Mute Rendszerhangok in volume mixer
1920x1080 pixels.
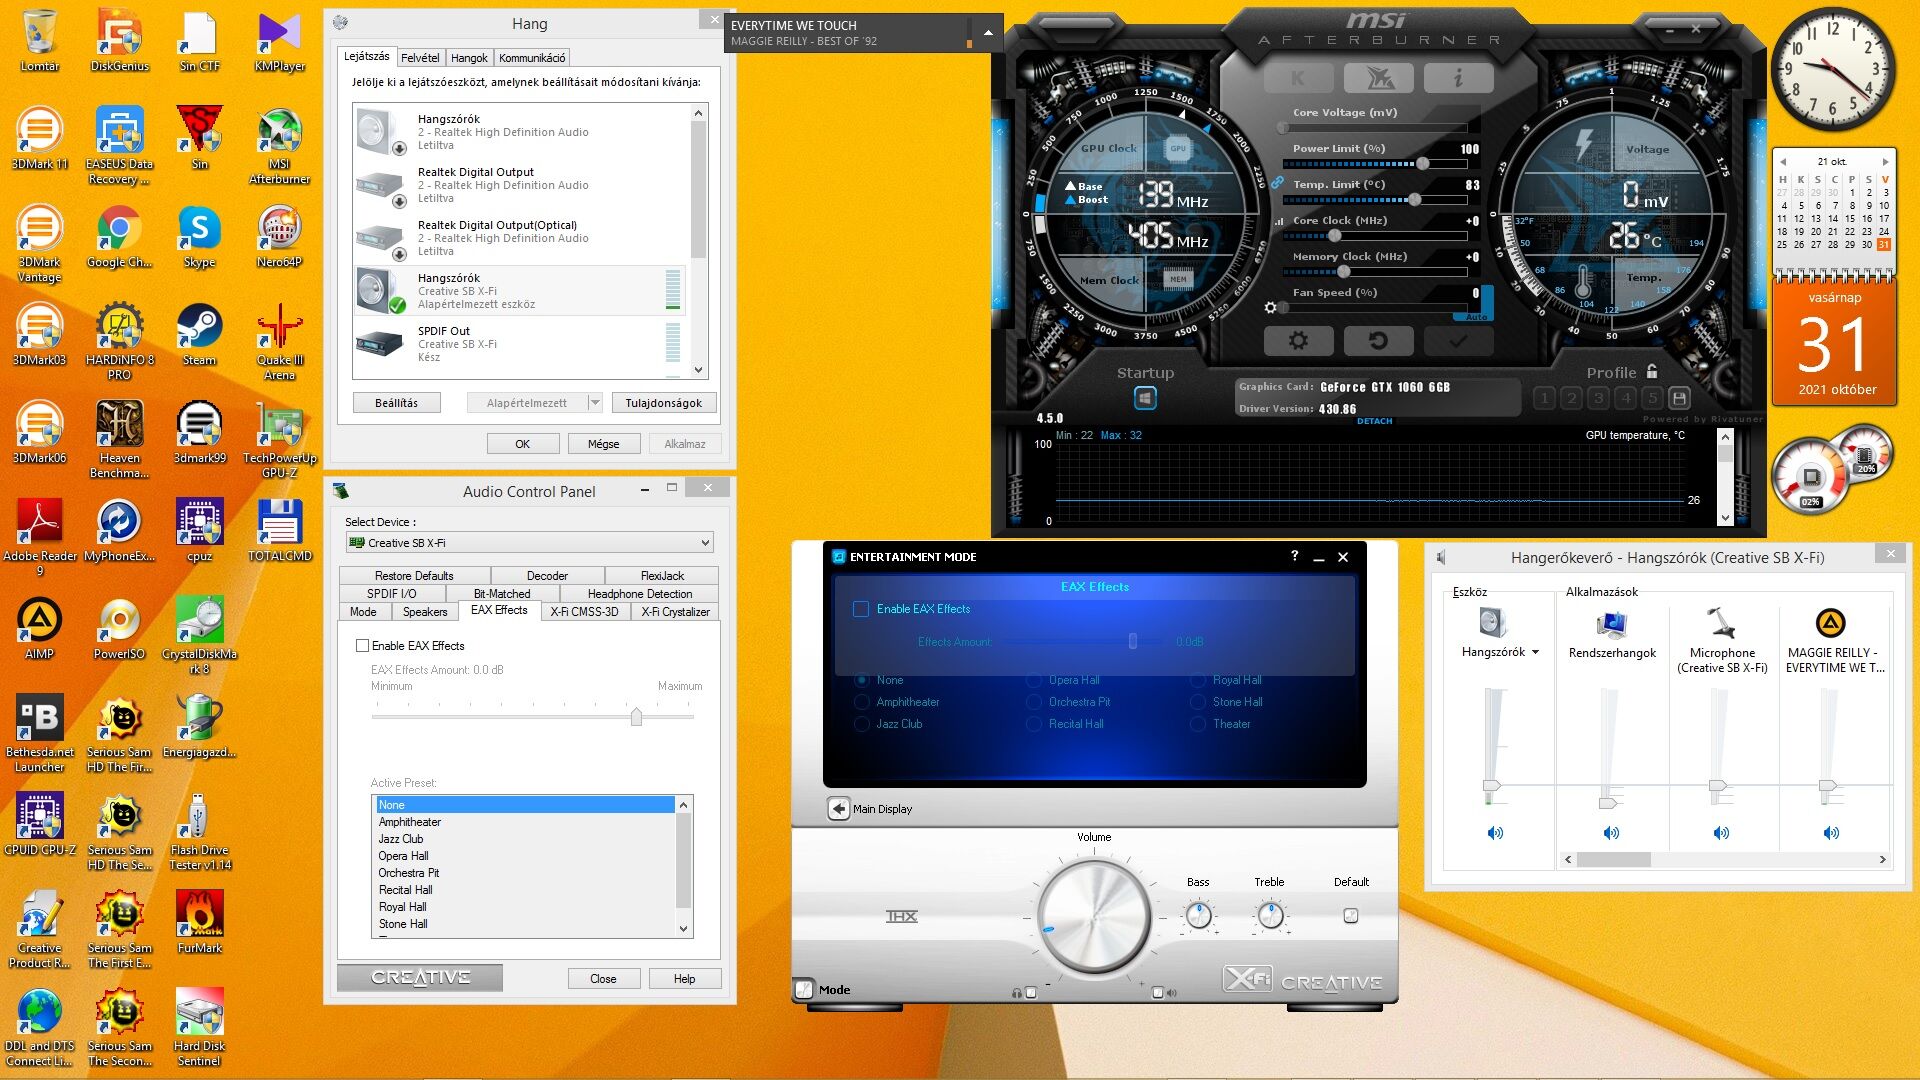tap(1611, 832)
